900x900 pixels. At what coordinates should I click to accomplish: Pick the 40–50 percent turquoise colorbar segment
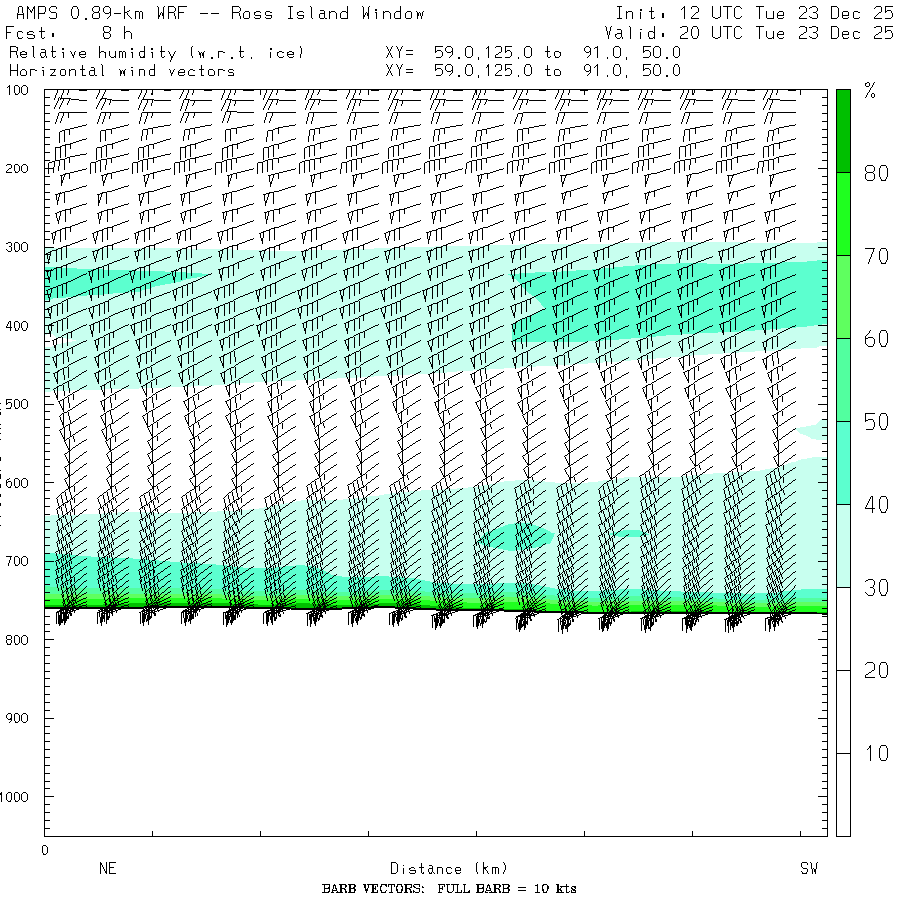(843, 462)
